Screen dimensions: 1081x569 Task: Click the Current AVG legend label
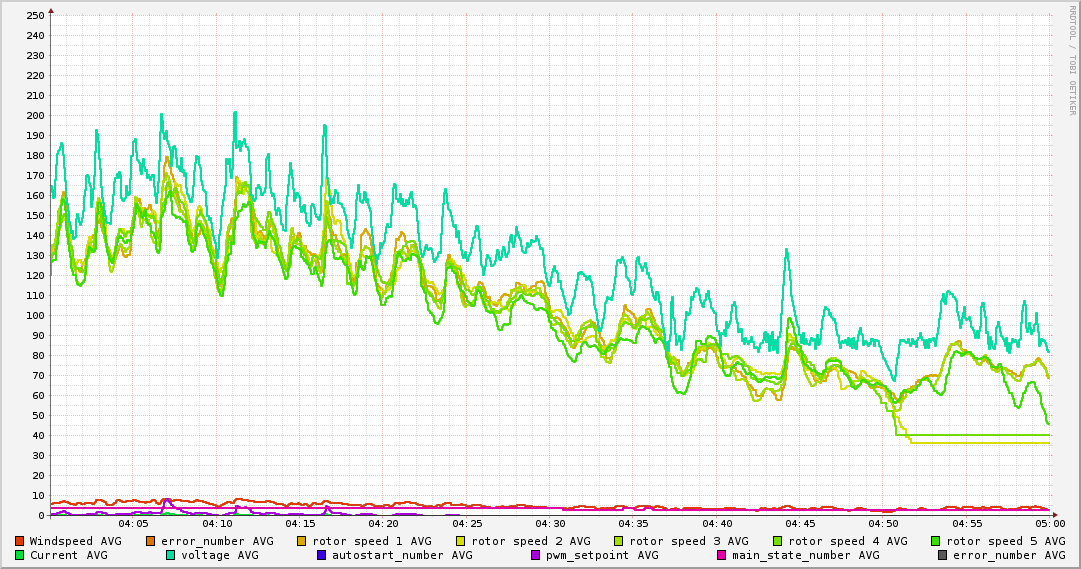point(68,555)
